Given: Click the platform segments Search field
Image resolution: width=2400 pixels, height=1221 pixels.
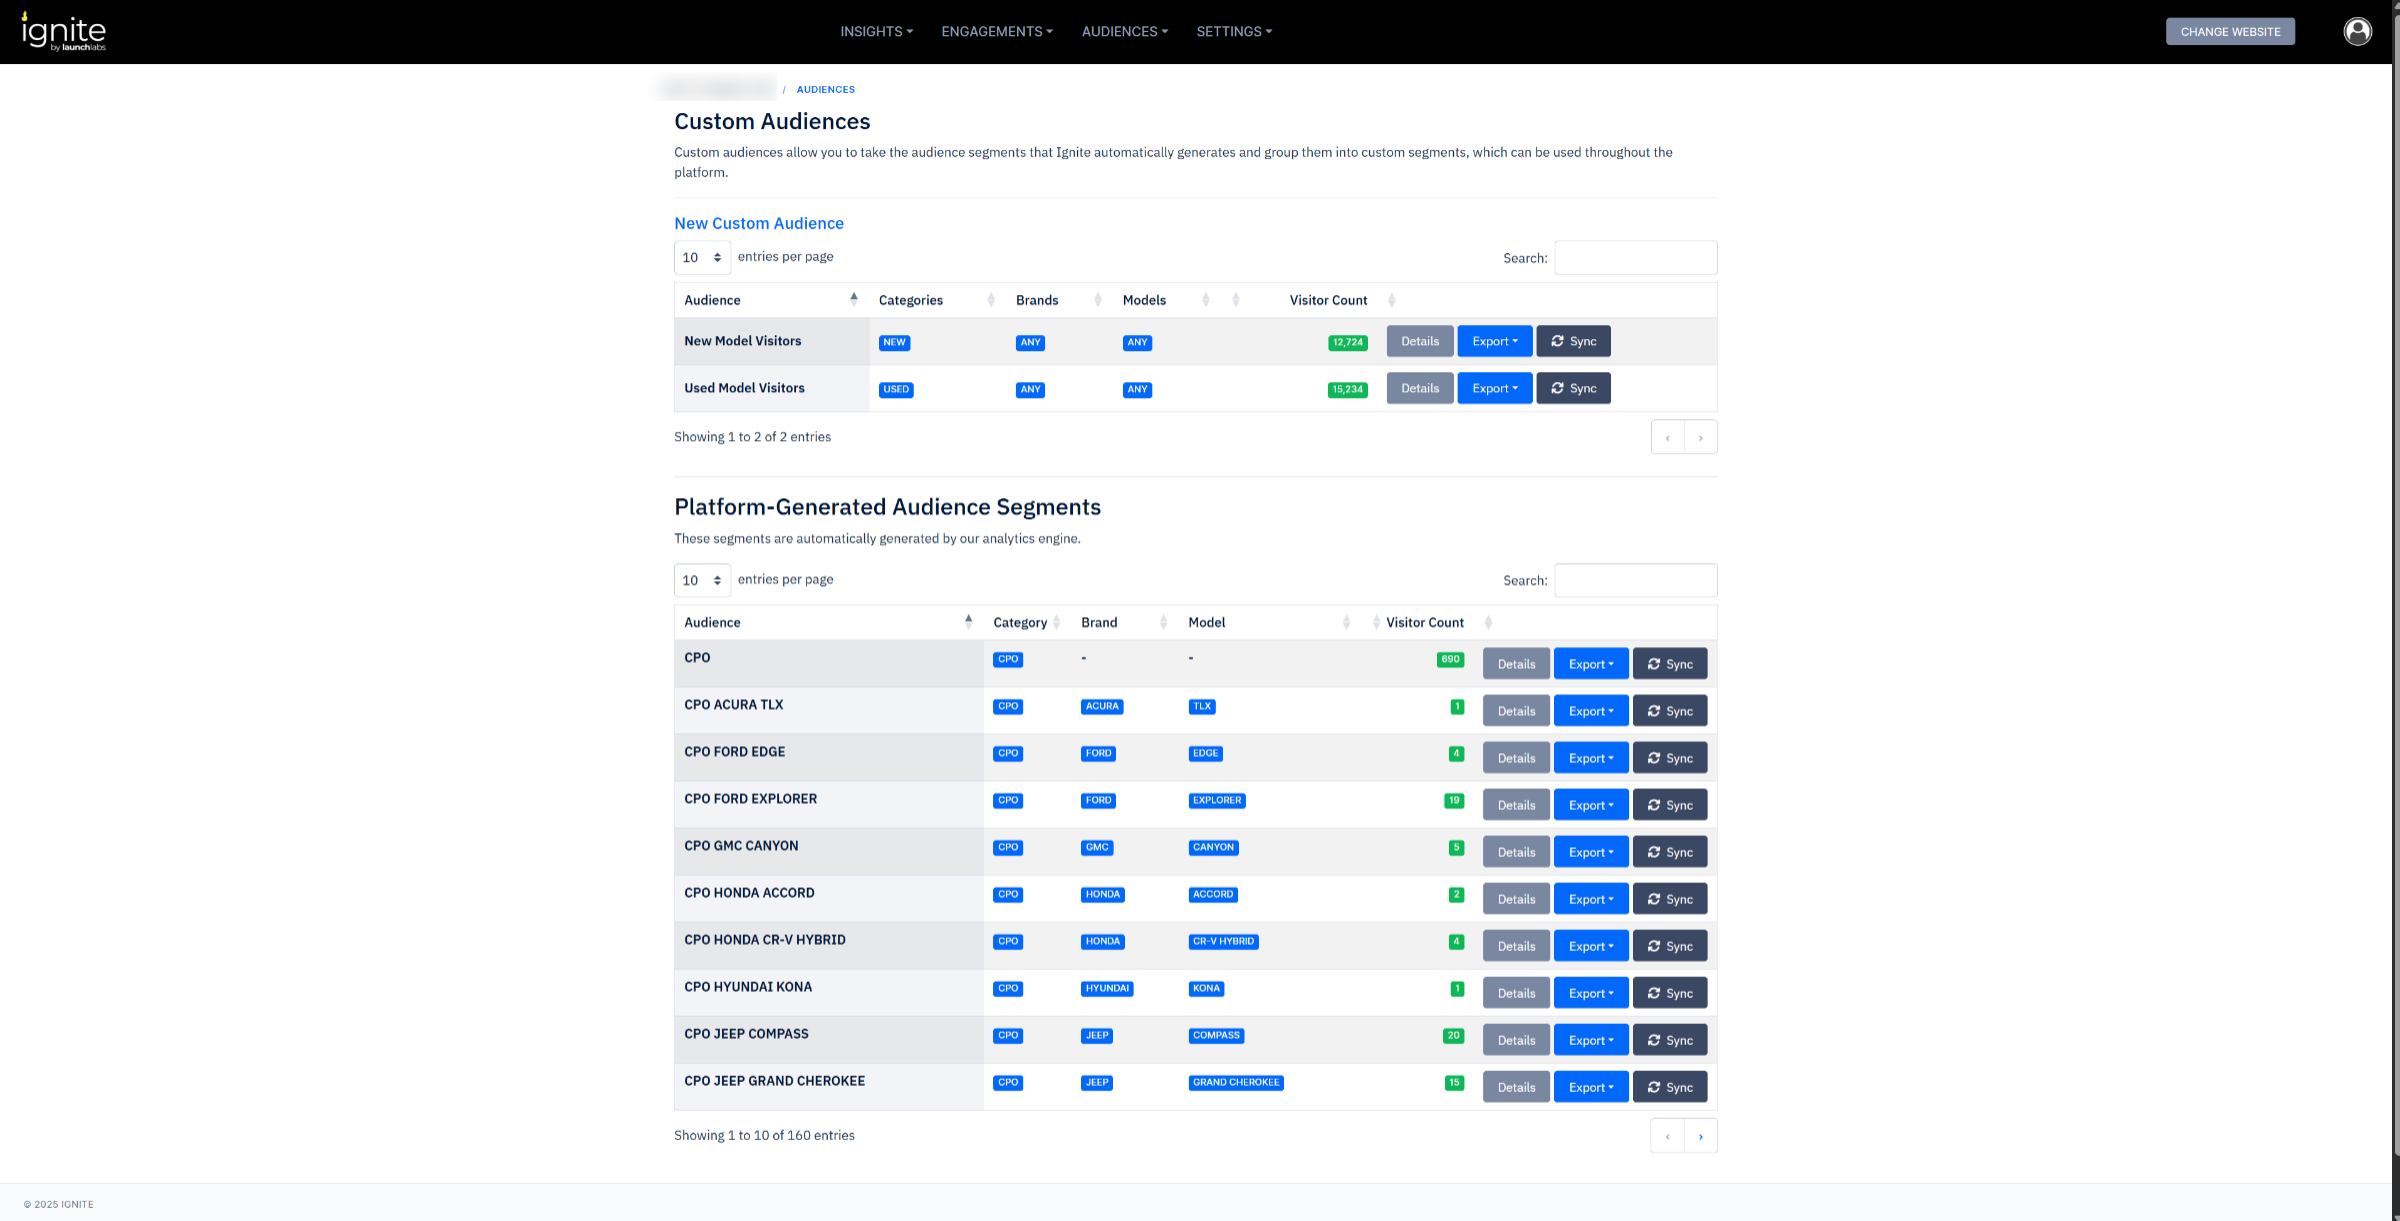Looking at the screenshot, I should pyautogui.click(x=1635, y=580).
